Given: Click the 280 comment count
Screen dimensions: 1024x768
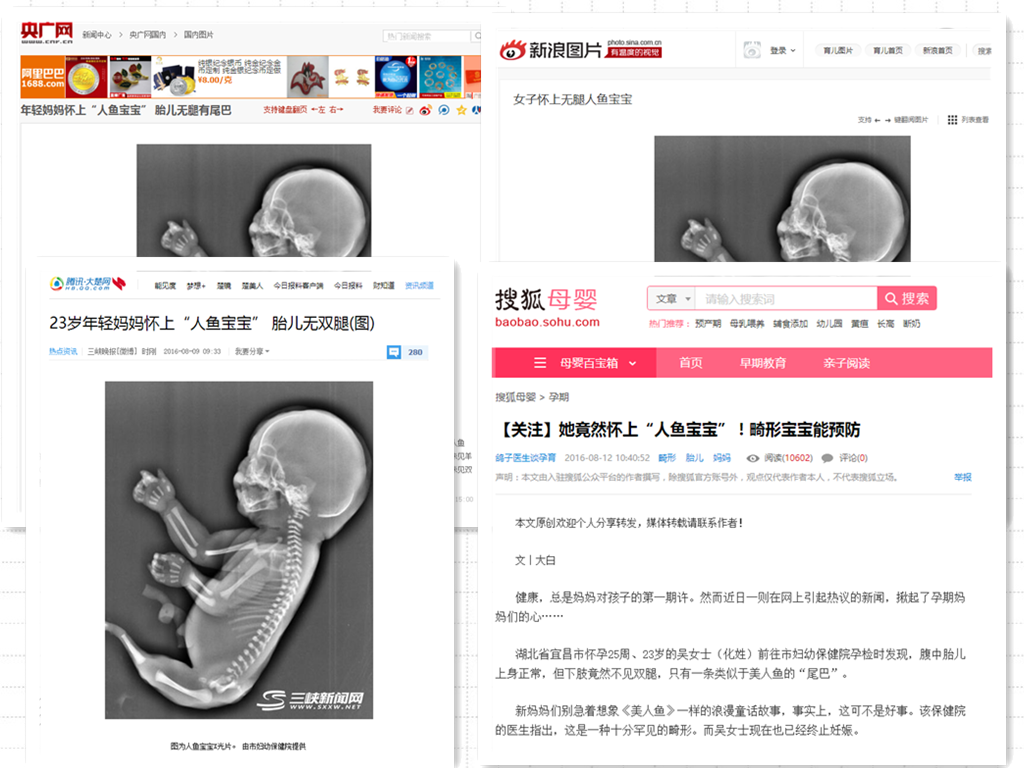Looking at the screenshot, I should coord(415,352).
